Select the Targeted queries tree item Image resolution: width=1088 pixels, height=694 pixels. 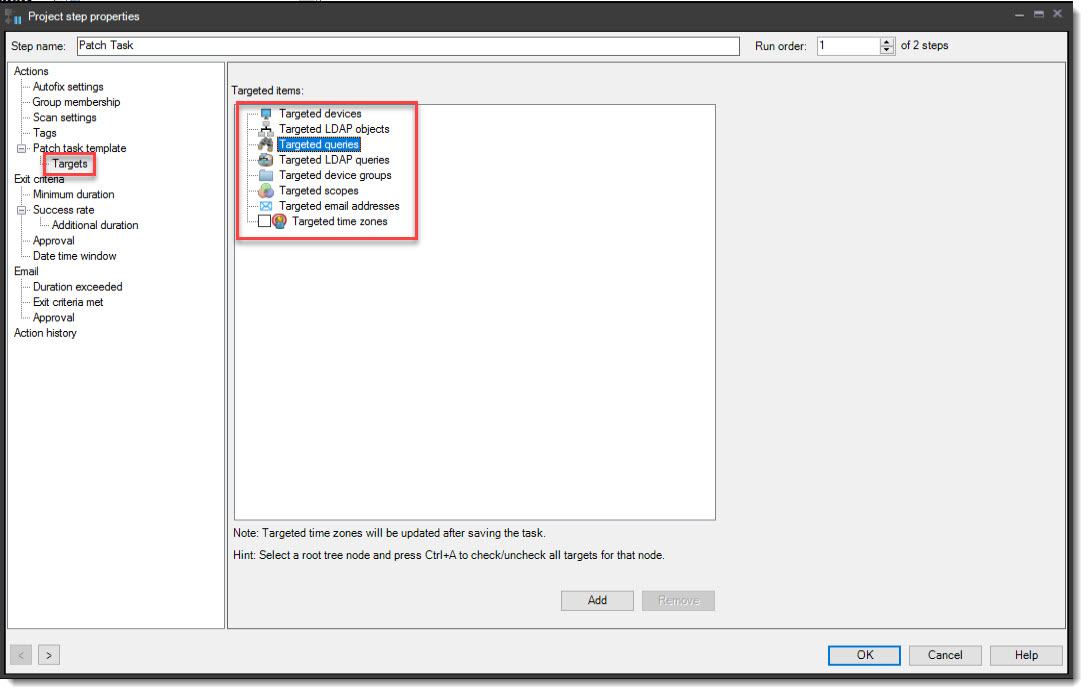tap(317, 144)
